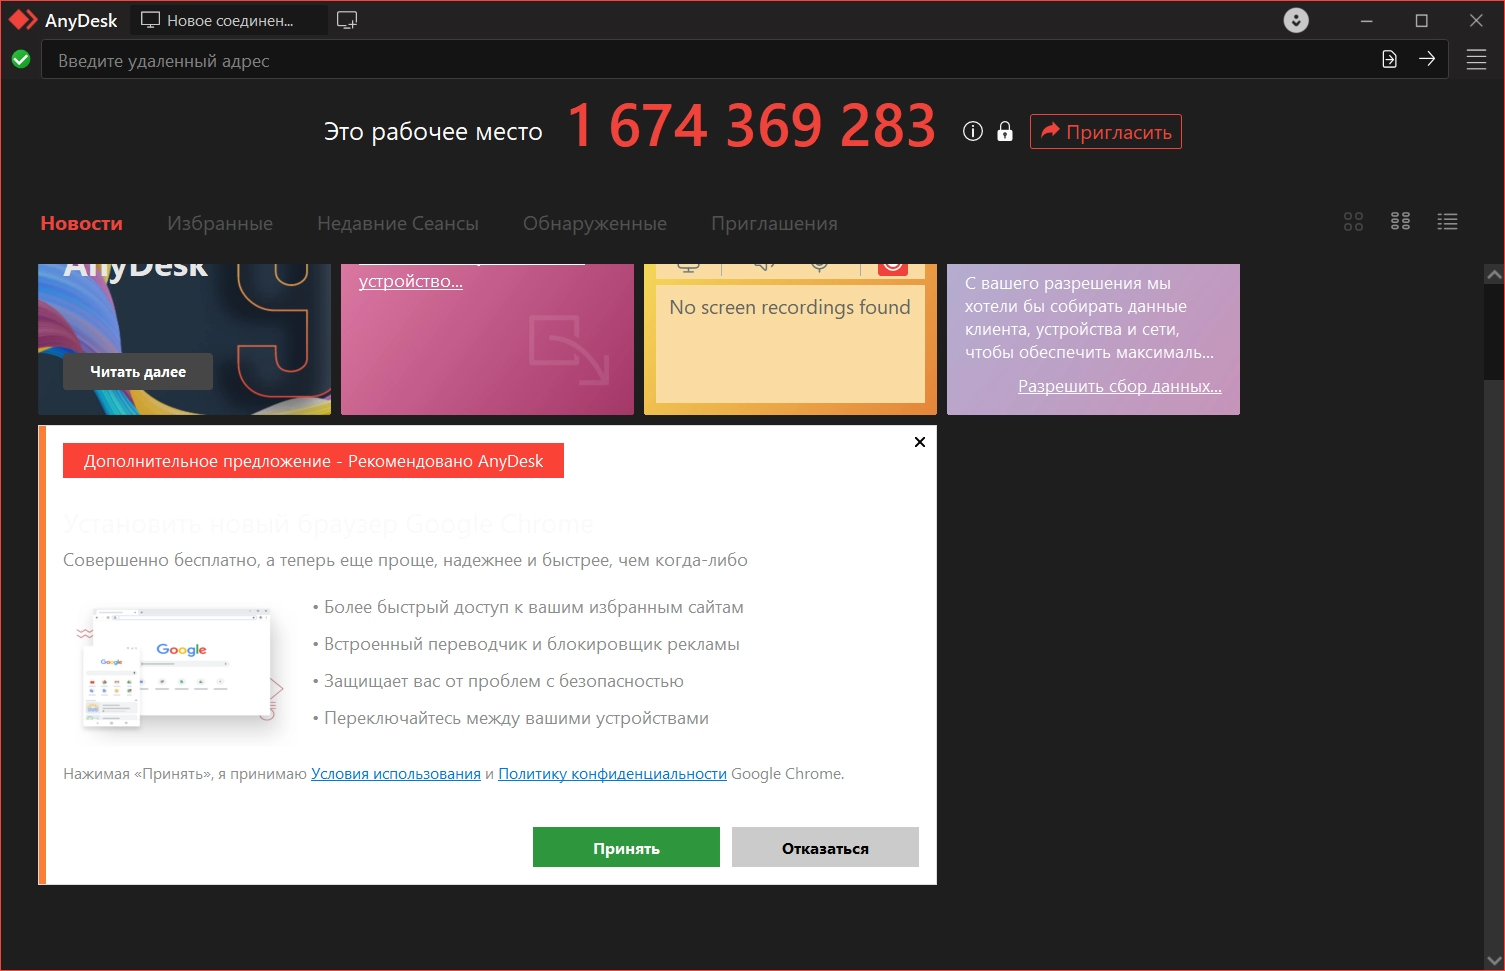
Task: Click the AnyDesk logo icon
Action: [x=23, y=20]
